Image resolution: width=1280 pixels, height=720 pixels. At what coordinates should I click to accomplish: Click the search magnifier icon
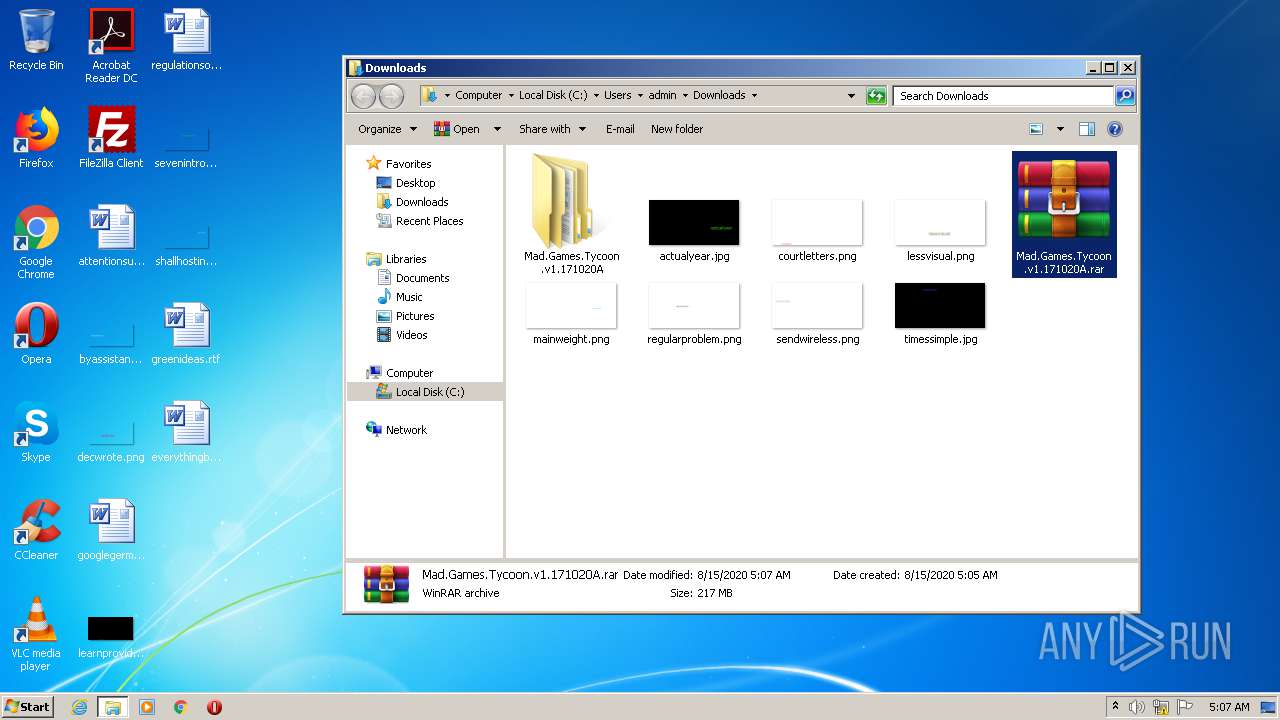(1125, 96)
